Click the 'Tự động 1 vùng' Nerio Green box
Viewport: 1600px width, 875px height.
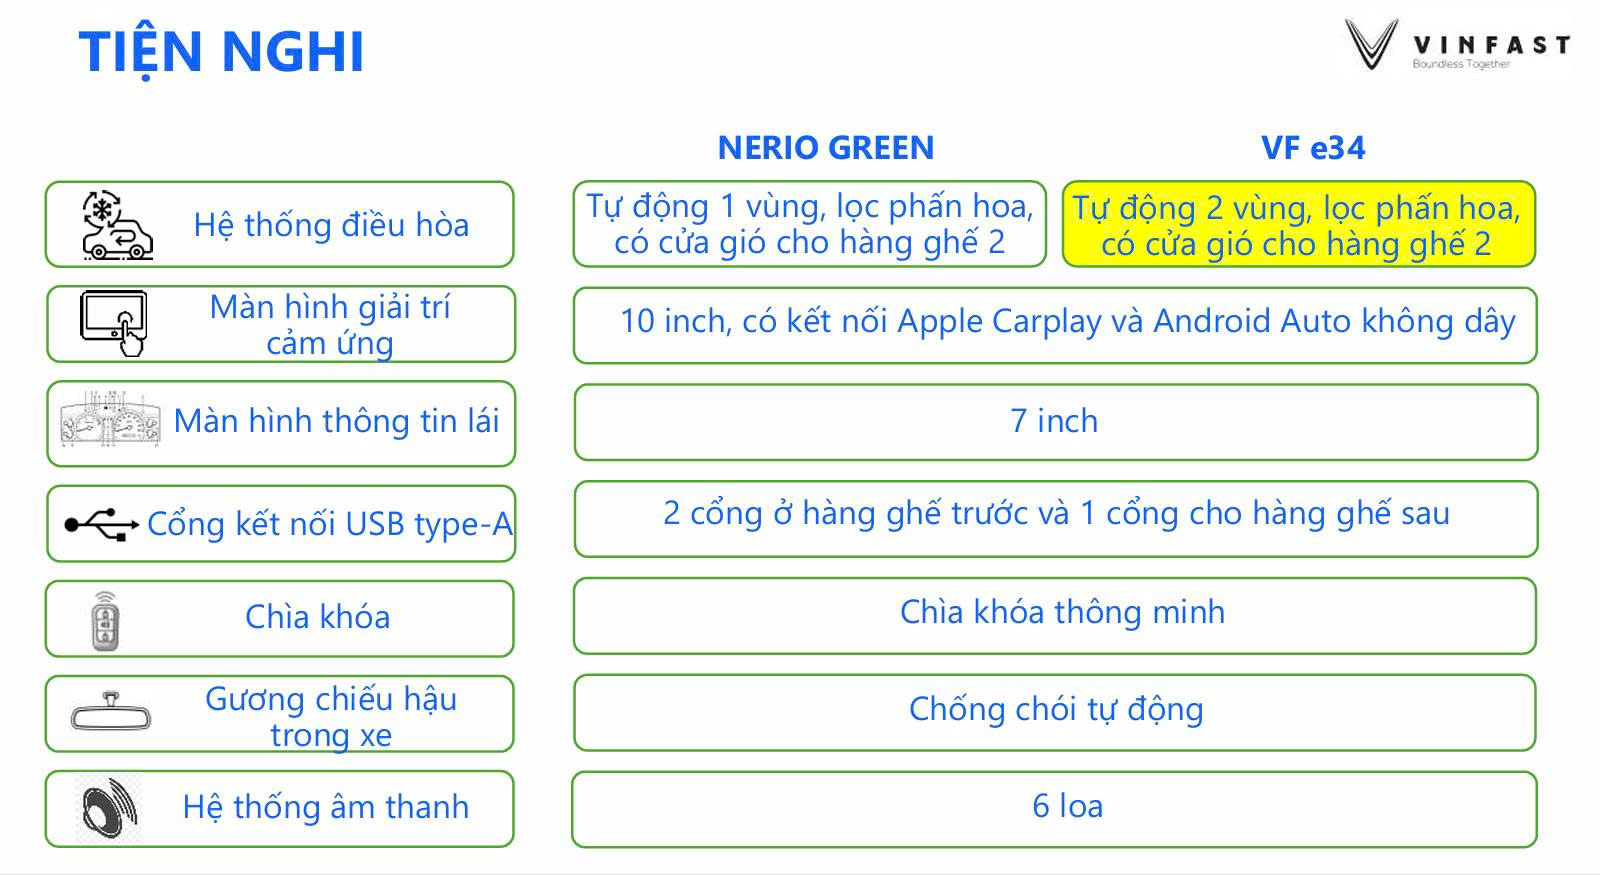tap(809, 224)
